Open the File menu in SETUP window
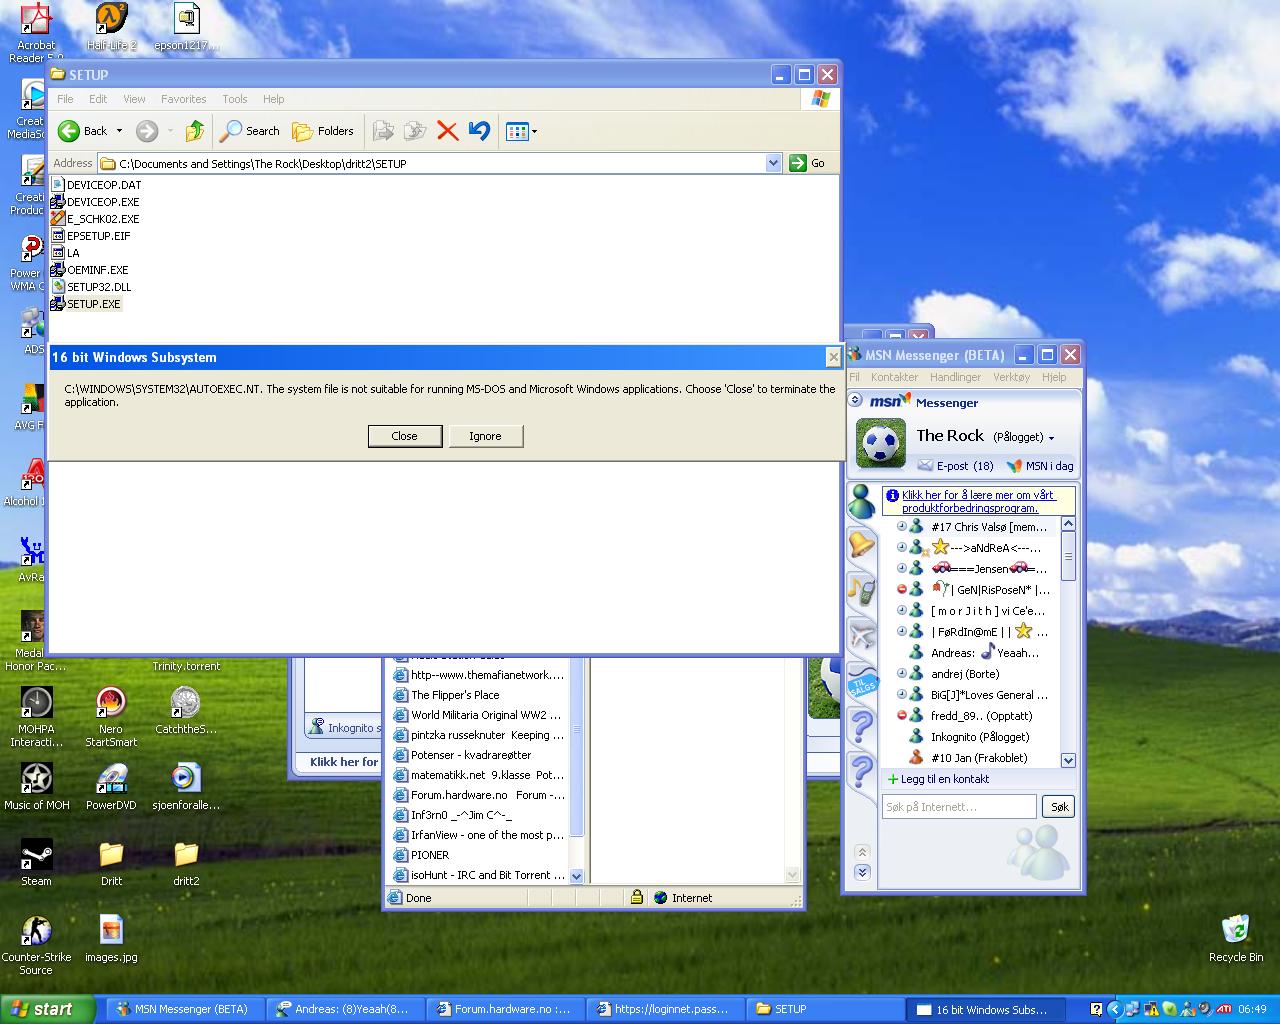Image resolution: width=1280 pixels, height=1024 pixels. pyautogui.click(x=65, y=99)
